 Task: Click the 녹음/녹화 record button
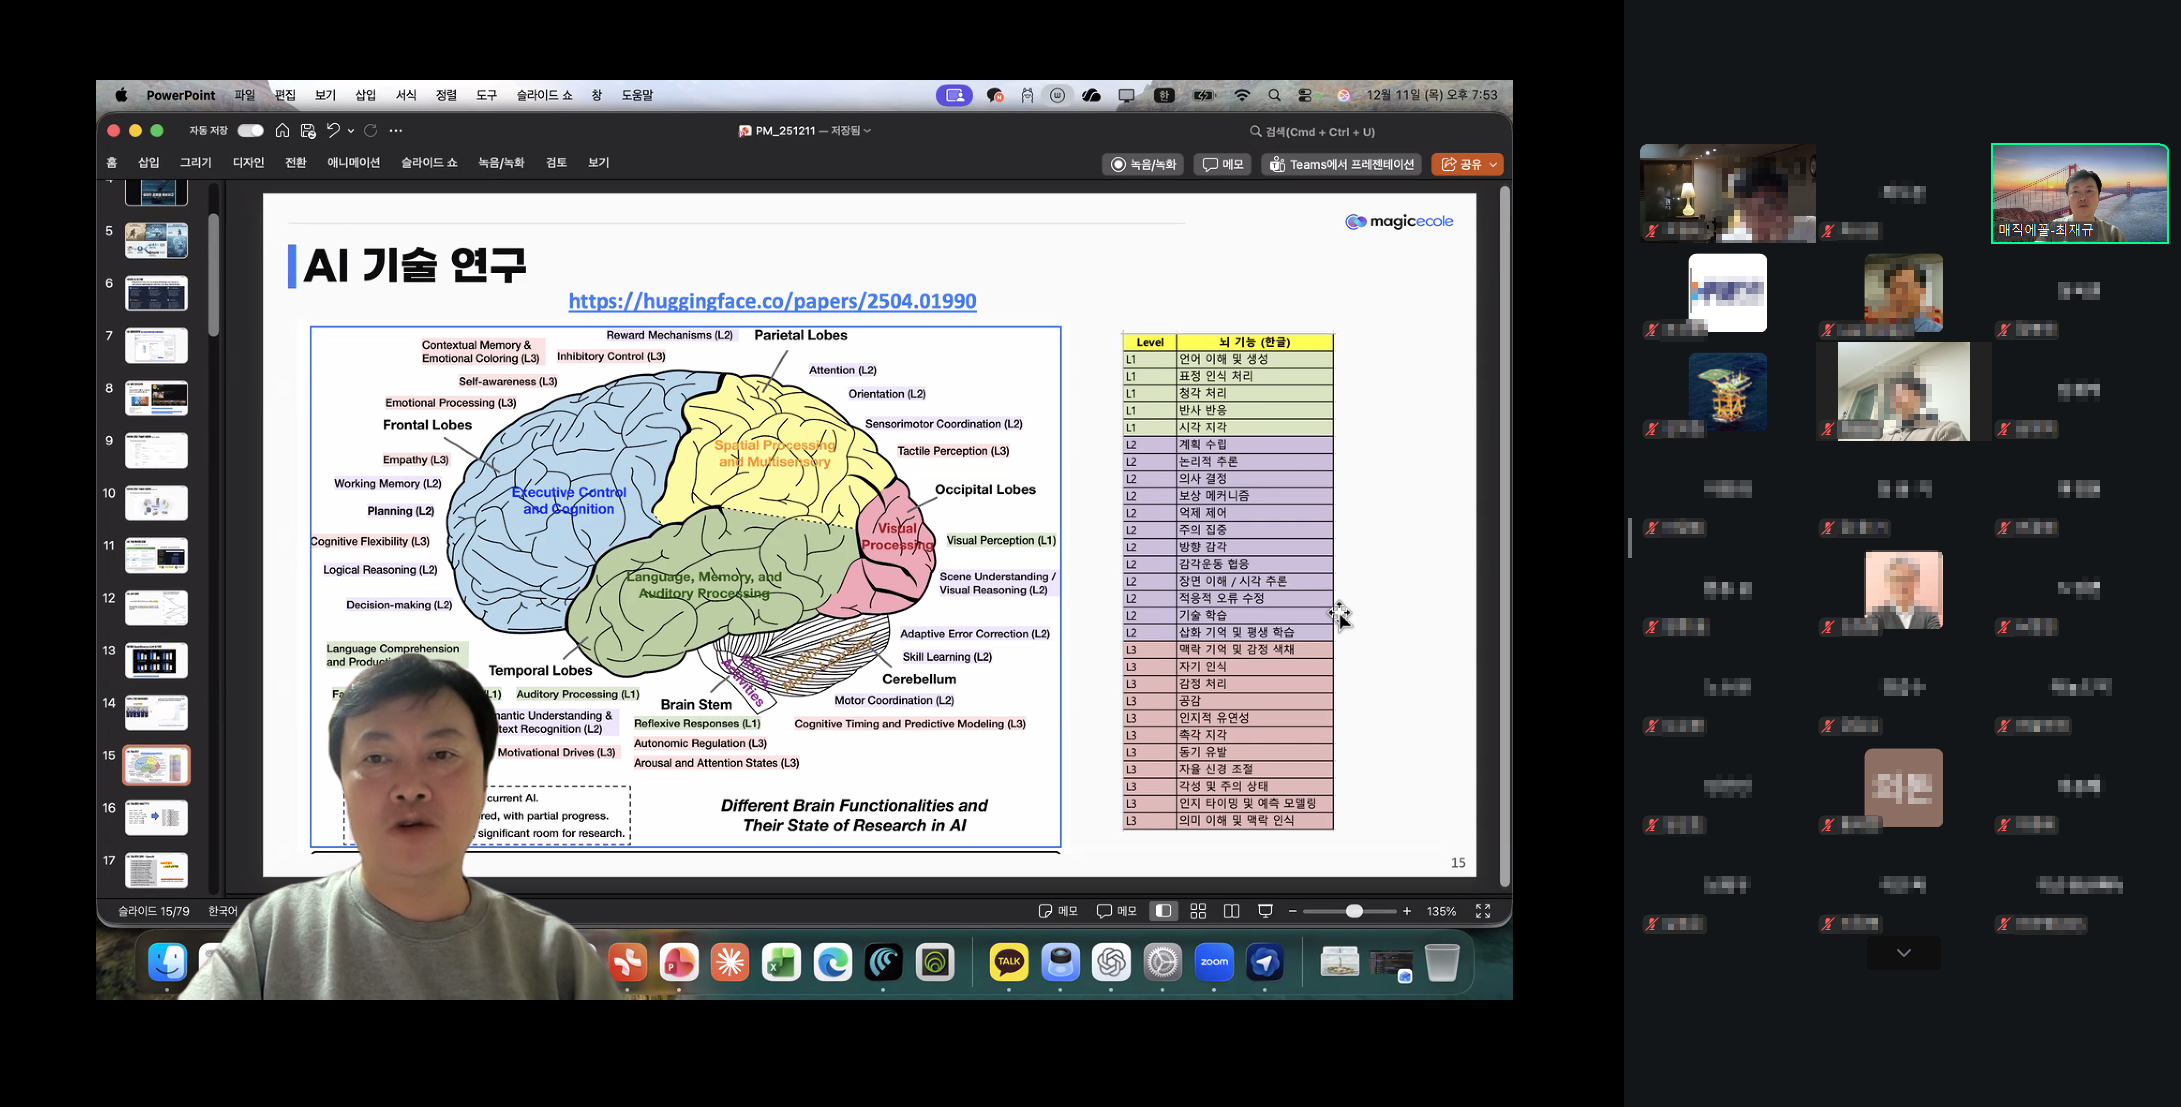[x=1143, y=164]
